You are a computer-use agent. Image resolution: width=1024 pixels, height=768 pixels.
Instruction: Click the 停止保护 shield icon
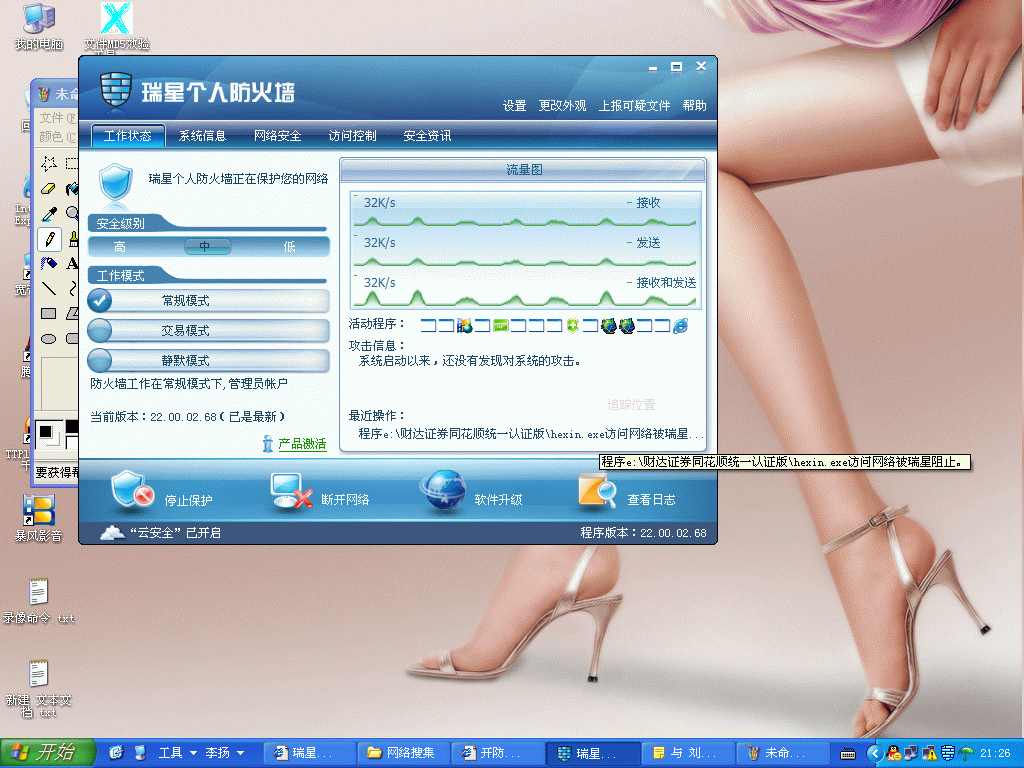point(132,490)
